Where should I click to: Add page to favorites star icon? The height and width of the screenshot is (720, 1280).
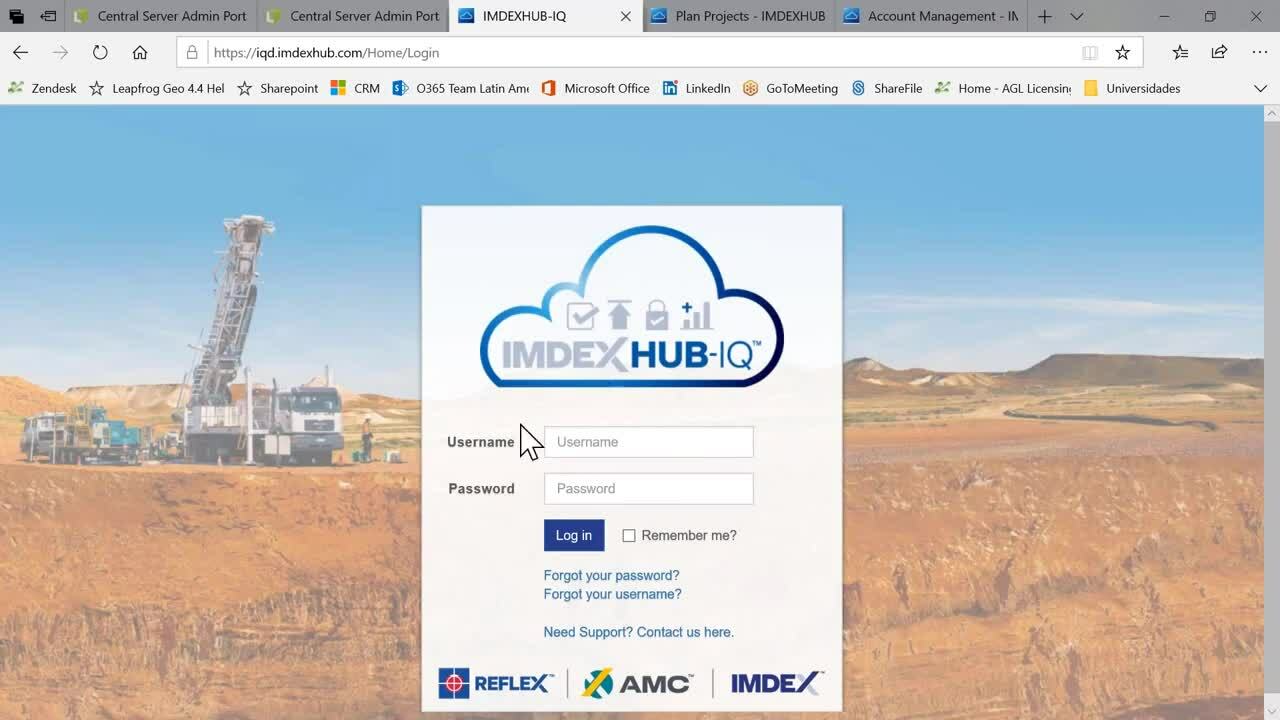1123,52
